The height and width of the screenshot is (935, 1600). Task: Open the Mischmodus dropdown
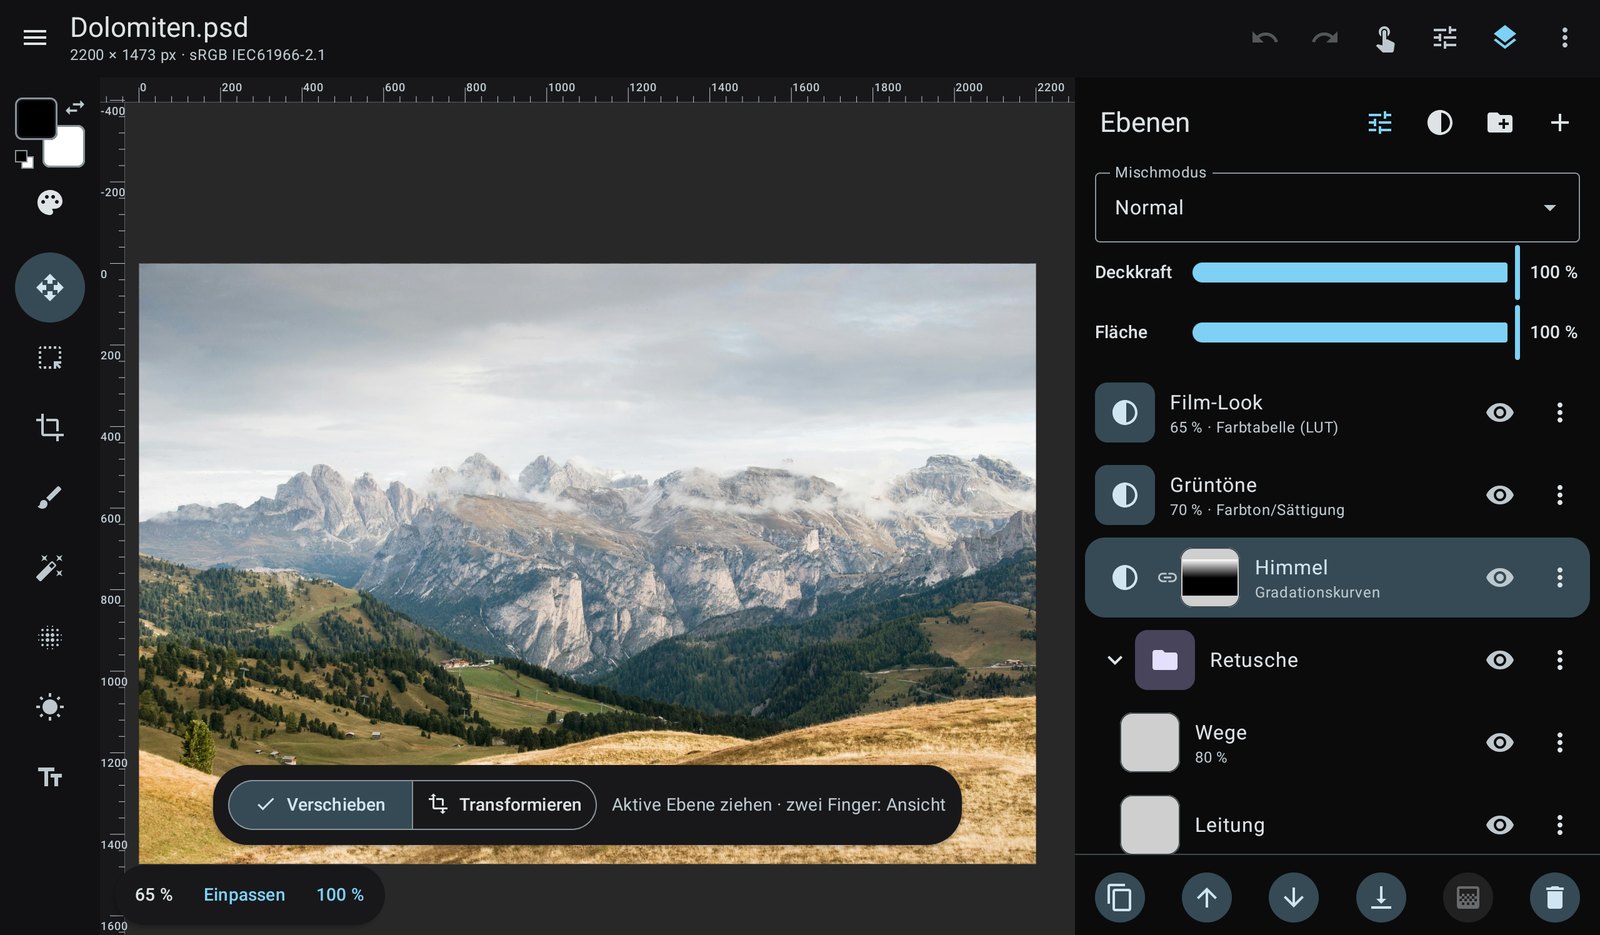click(1337, 207)
